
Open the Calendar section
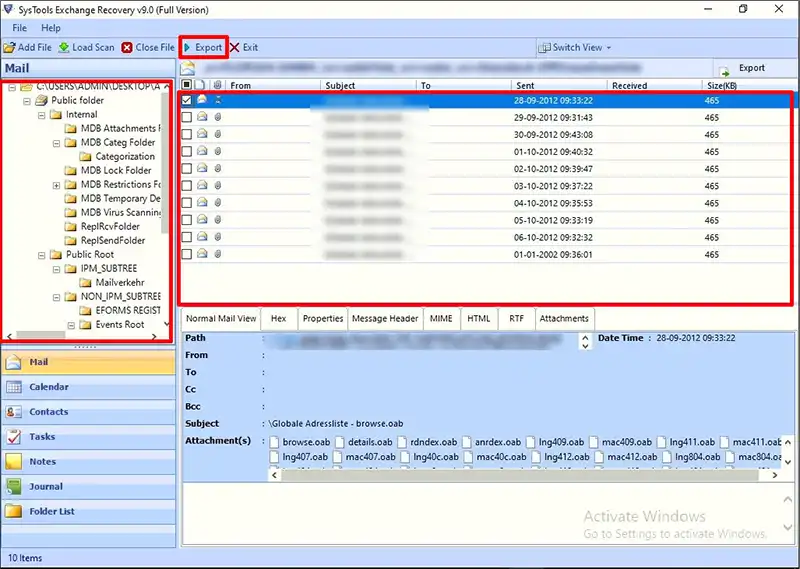tap(88, 387)
